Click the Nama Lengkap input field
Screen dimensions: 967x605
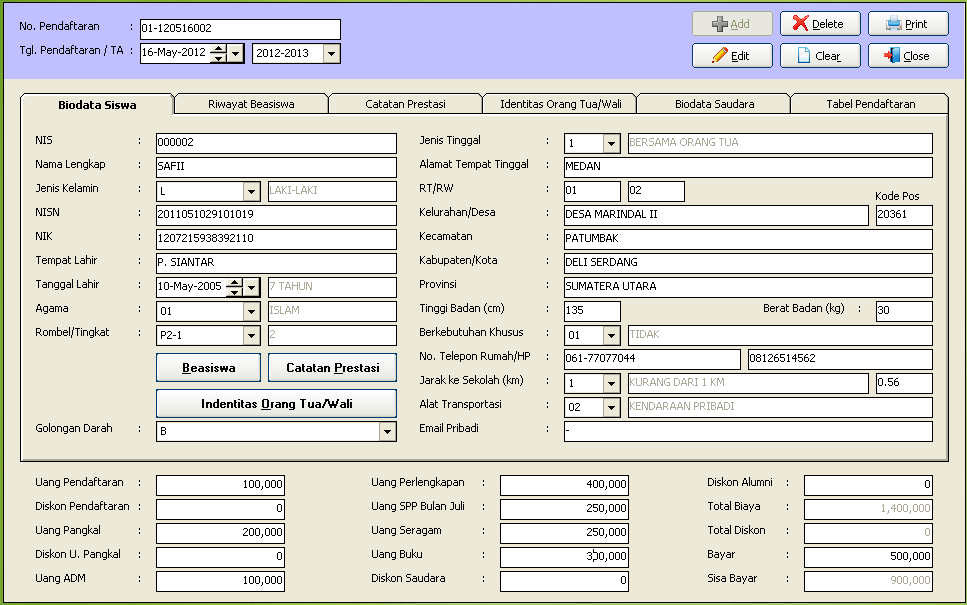276,167
